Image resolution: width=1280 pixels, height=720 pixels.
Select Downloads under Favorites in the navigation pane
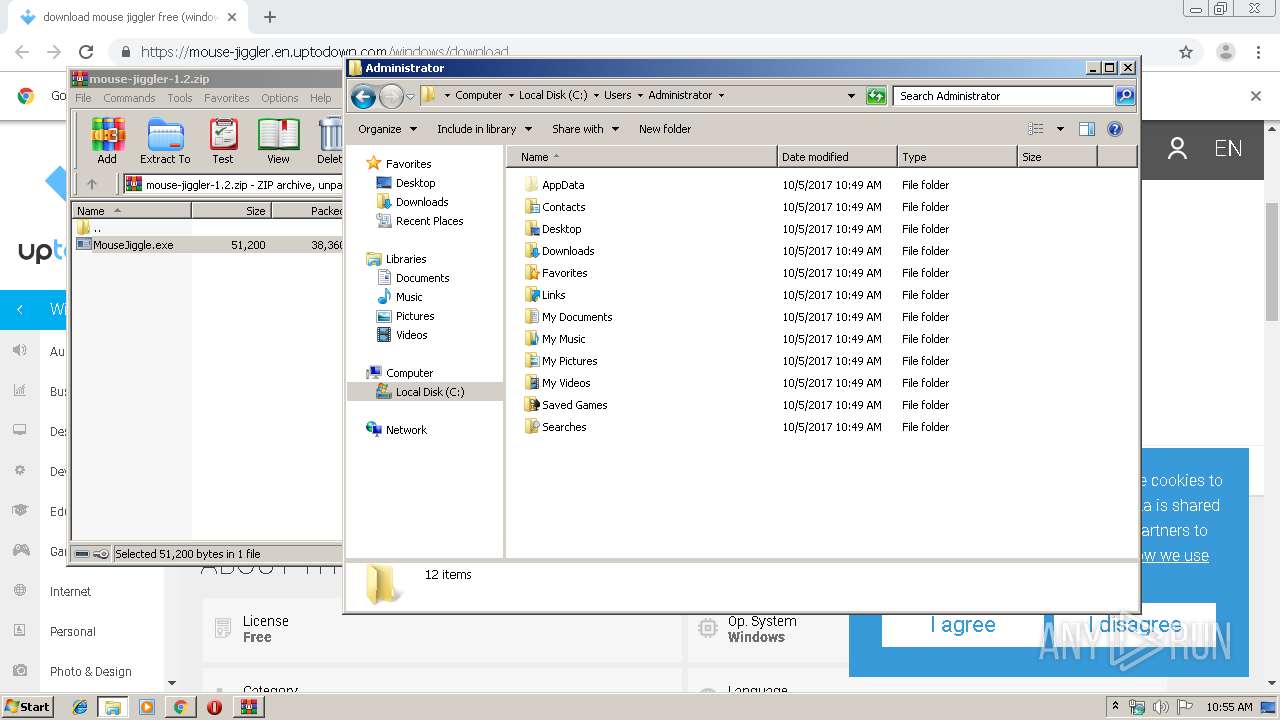[421, 202]
